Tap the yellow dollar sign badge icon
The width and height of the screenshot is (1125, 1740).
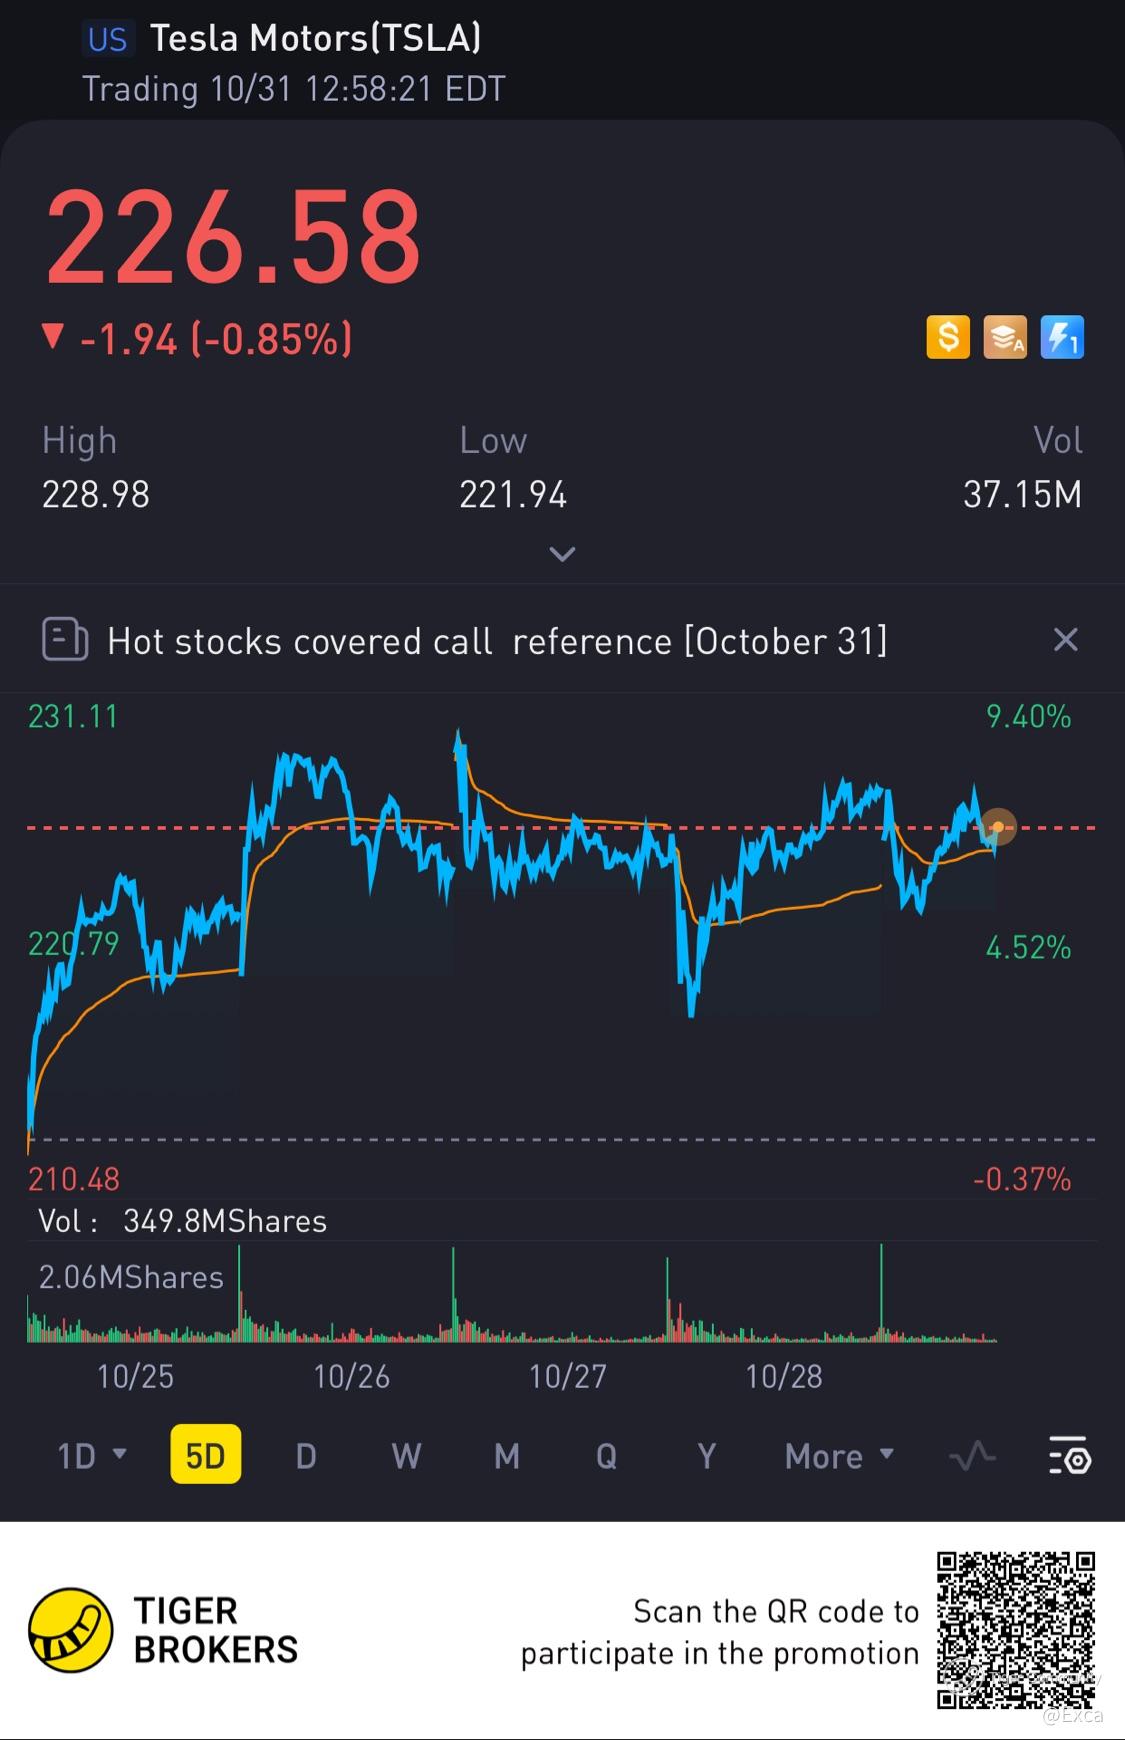click(948, 337)
